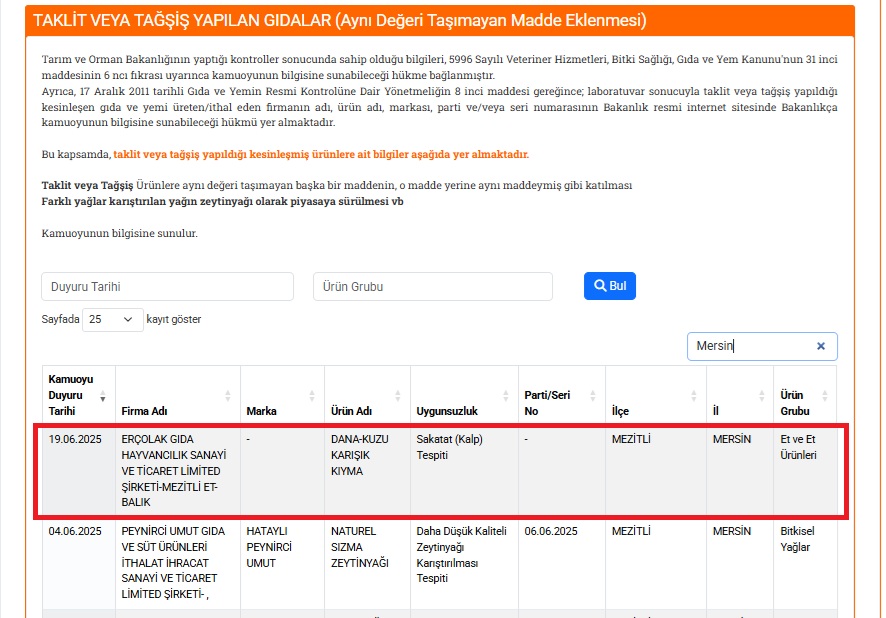The image size is (886, 618).
Task: Sort table by Marka column
Action: tap(282, 395)
